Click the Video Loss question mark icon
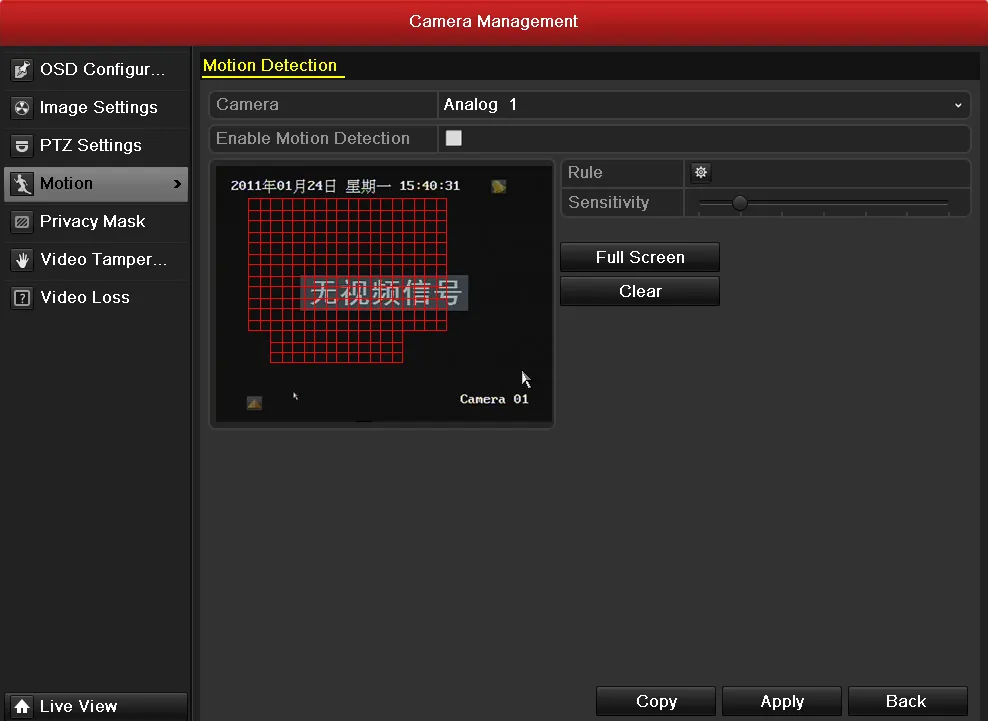 pos(22,298)
